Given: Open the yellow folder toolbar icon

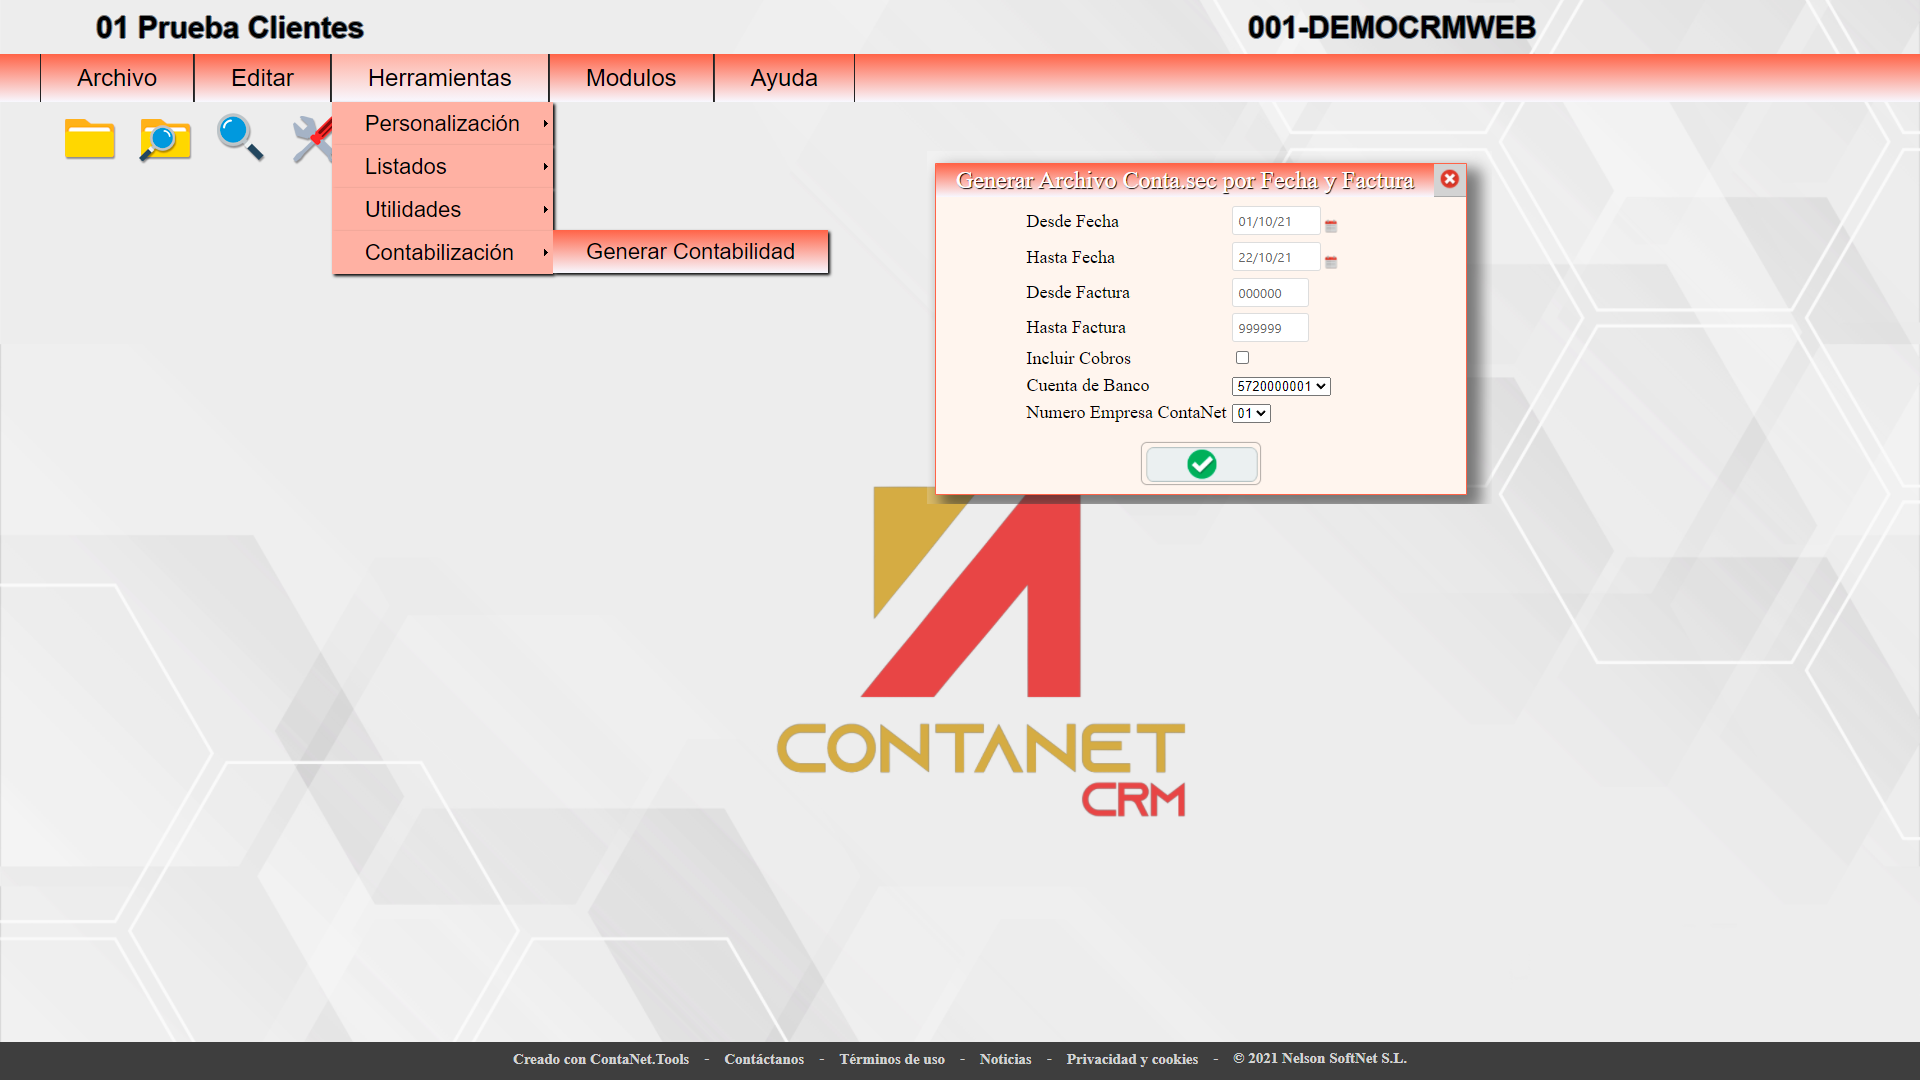Looking at the screenshot, I should 90,139.
